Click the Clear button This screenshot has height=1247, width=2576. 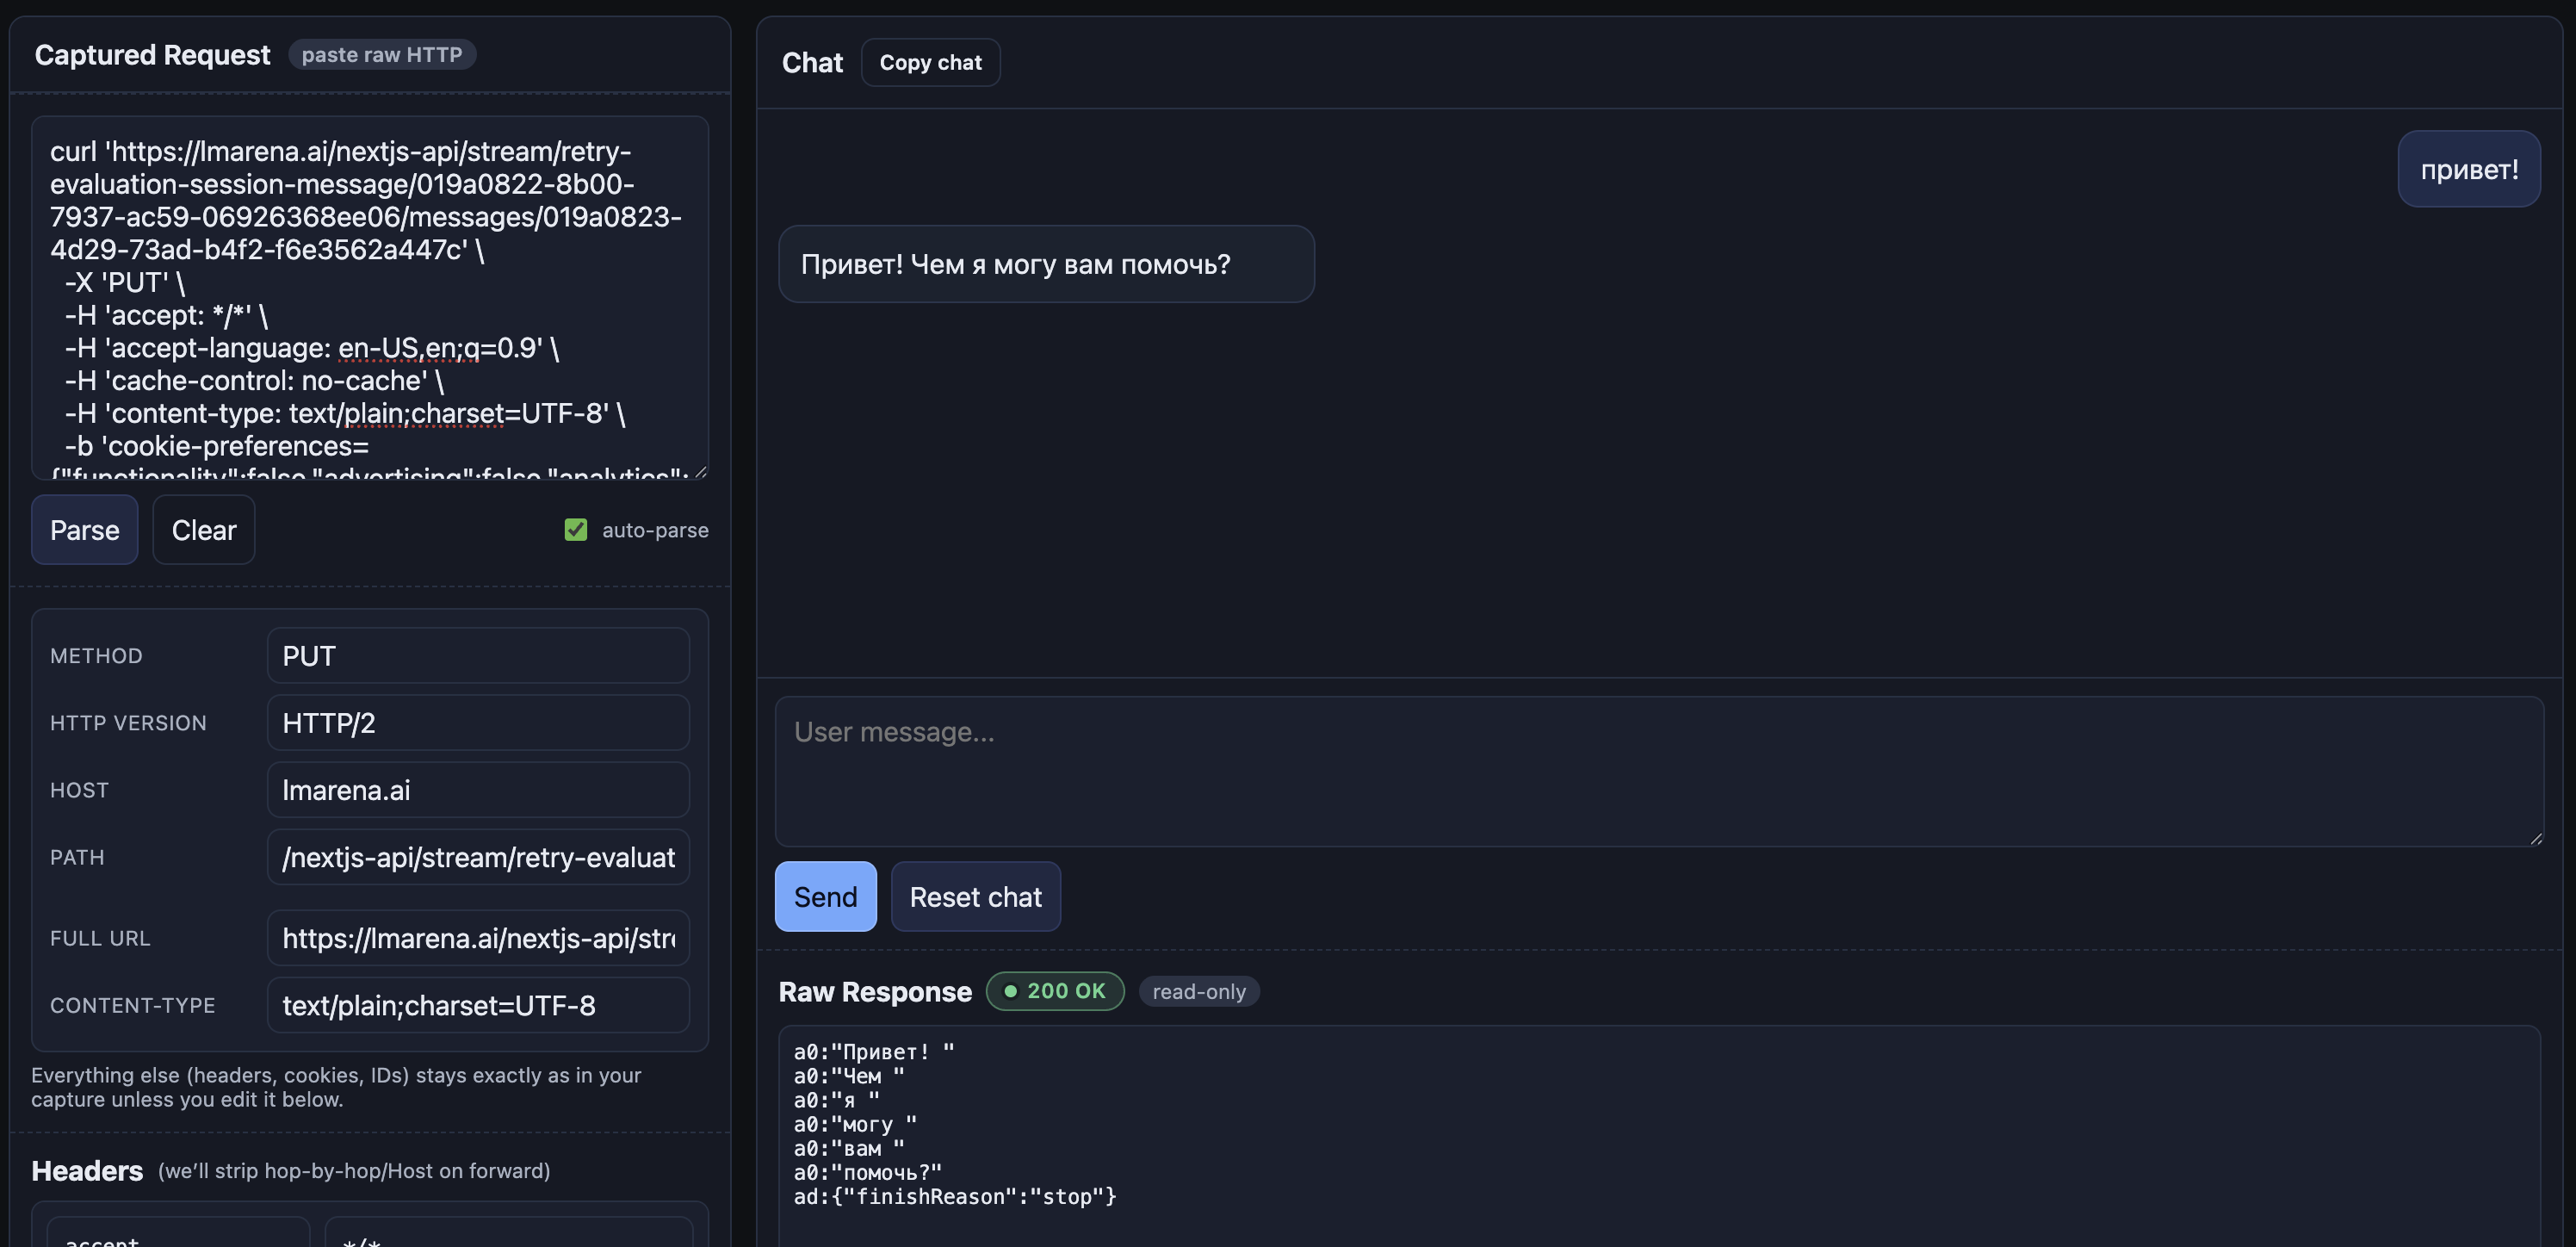tap(203, 530)
